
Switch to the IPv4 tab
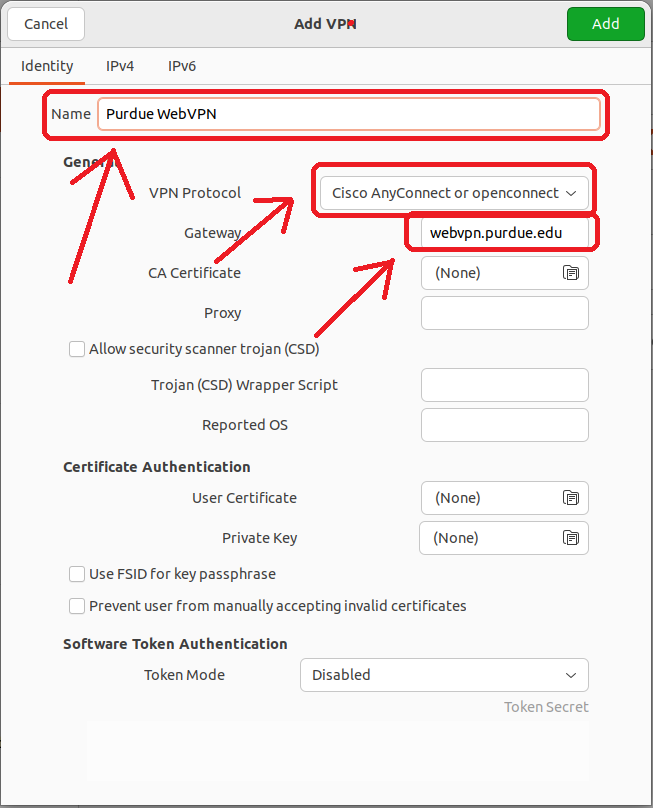click(120, 66)
